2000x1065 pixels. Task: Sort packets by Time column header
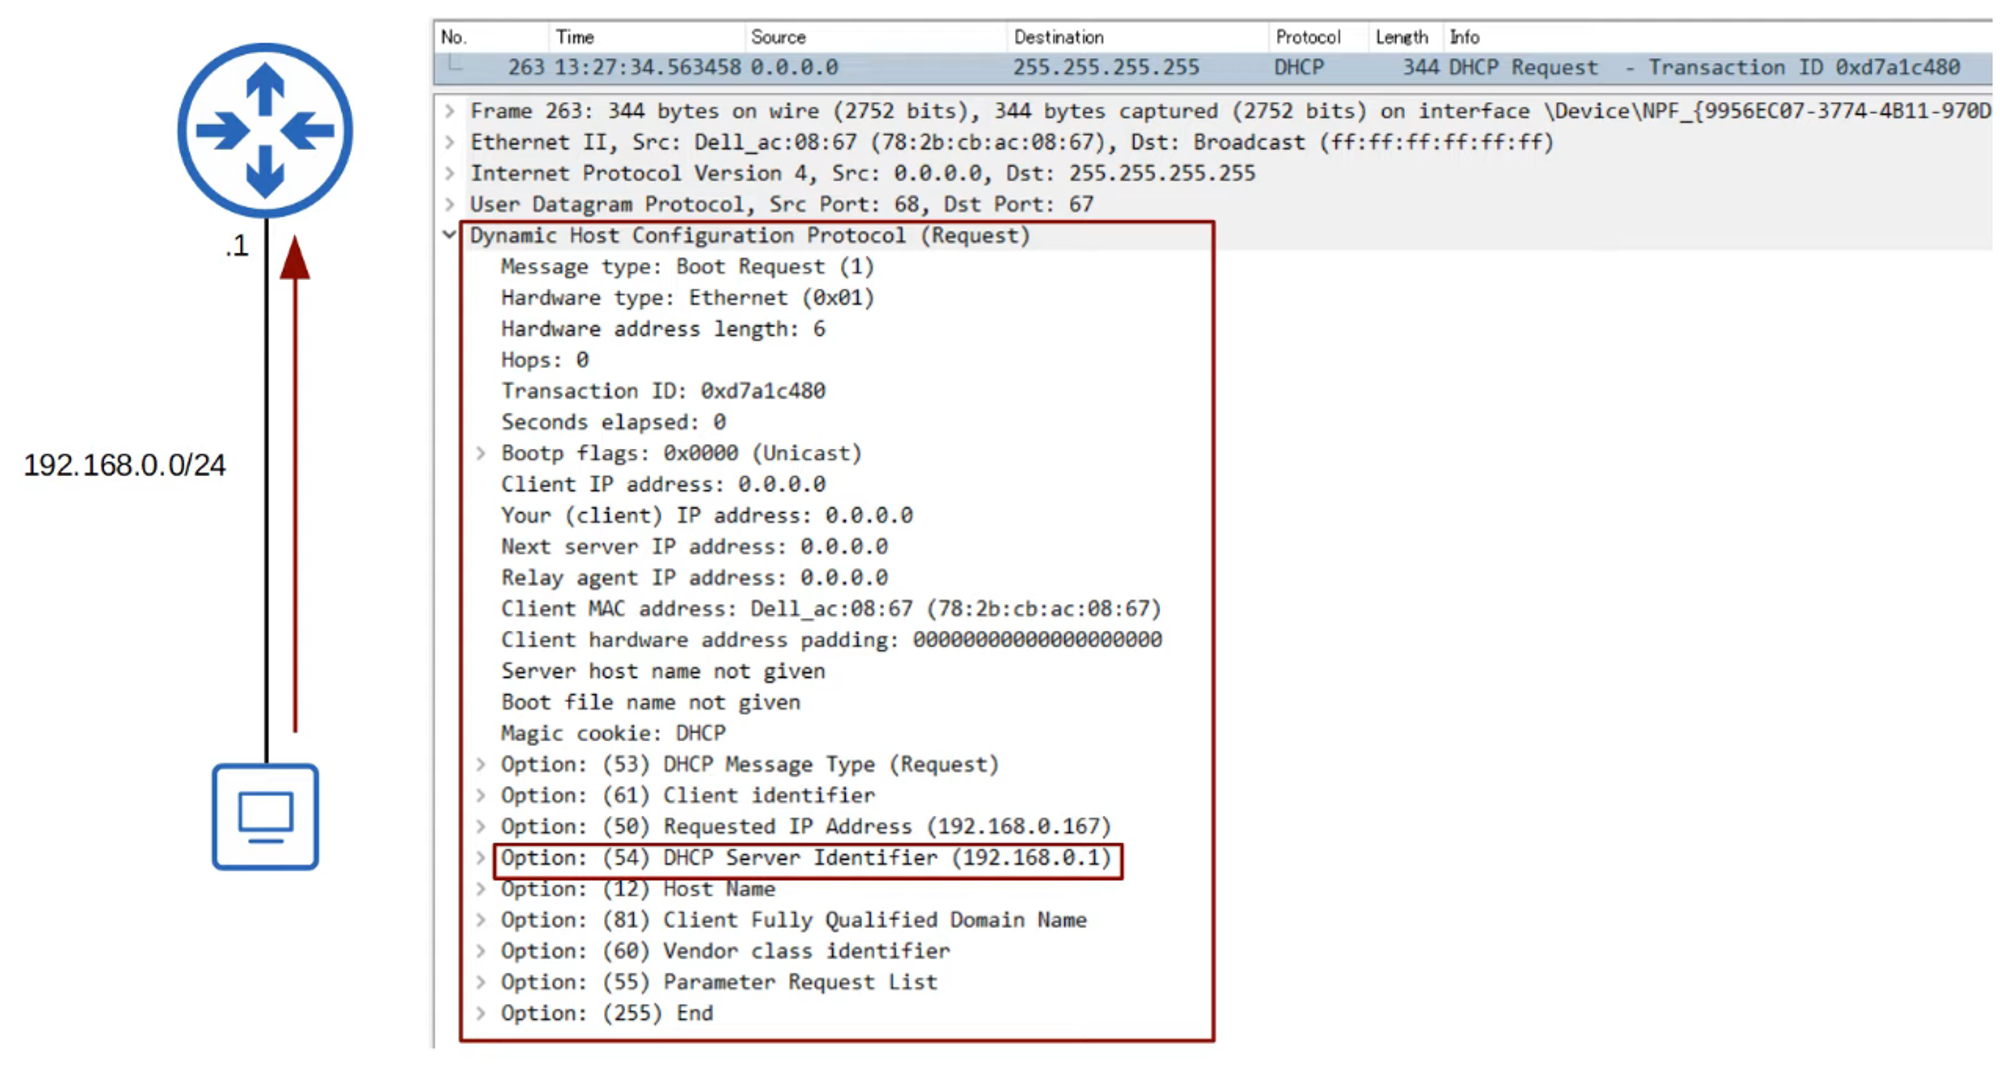click(x=575, y=37)
